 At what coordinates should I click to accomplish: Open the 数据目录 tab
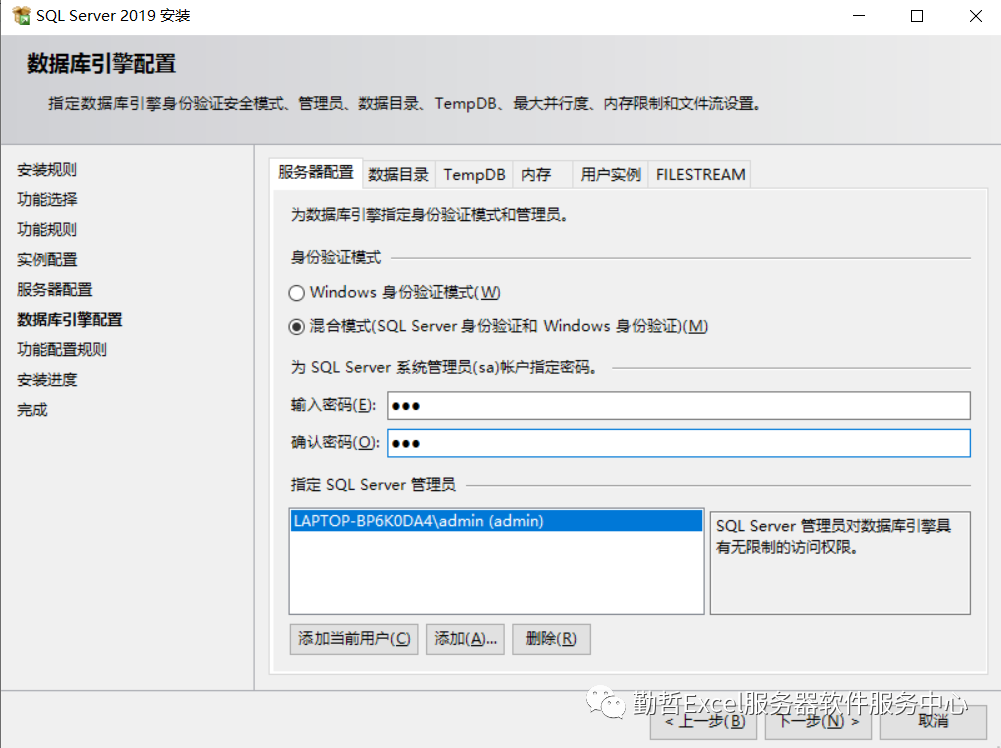(x=399, y=174)
